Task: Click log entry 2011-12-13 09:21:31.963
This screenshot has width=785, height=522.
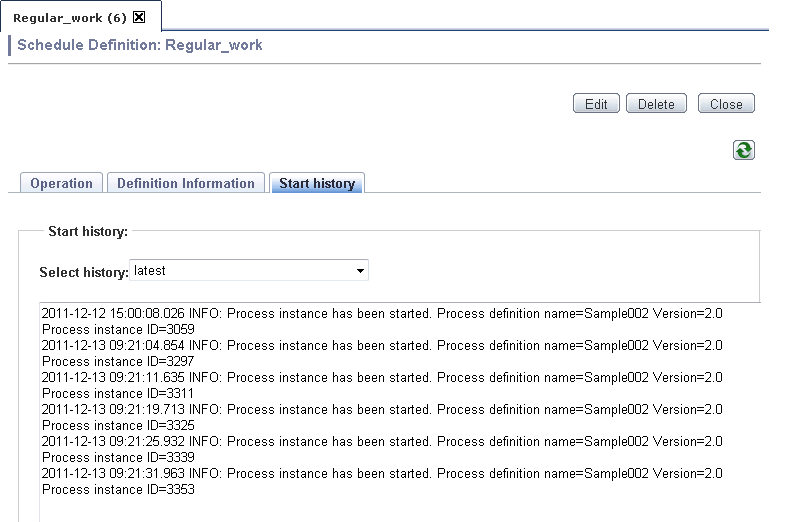Action: coord(382,474)
